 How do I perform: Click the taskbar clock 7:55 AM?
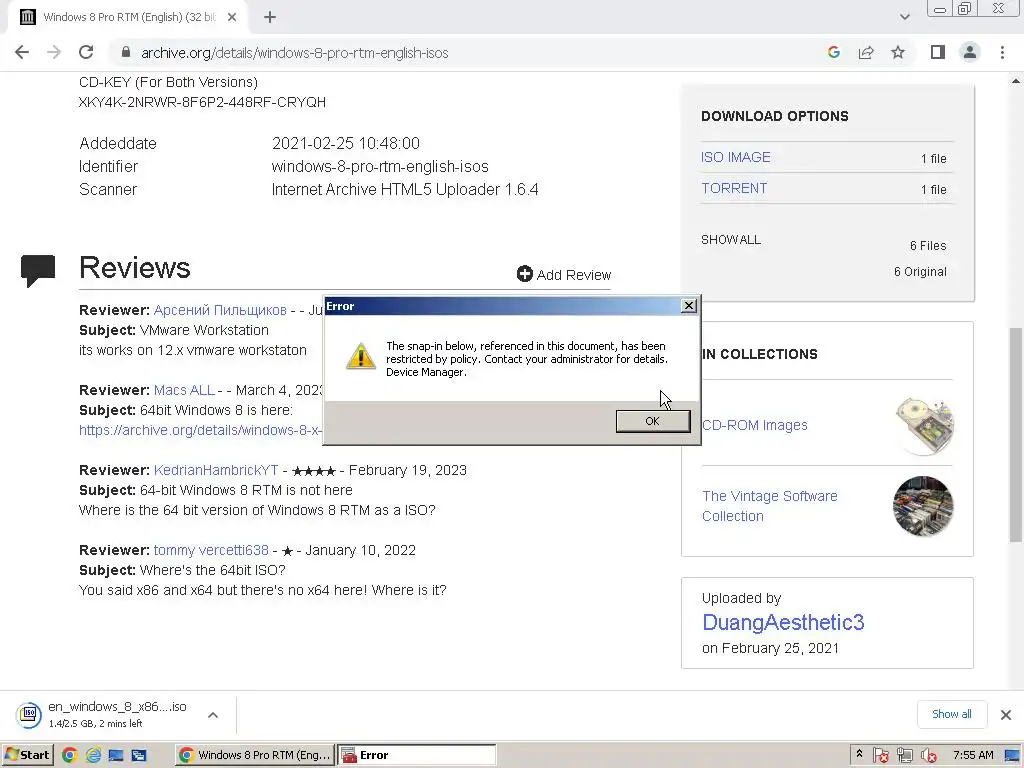973,755
